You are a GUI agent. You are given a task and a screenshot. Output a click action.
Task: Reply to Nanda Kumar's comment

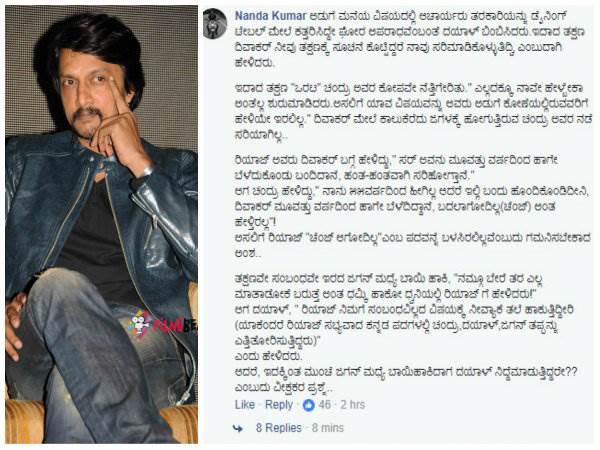pyautogui.click(x=279, y=405)
